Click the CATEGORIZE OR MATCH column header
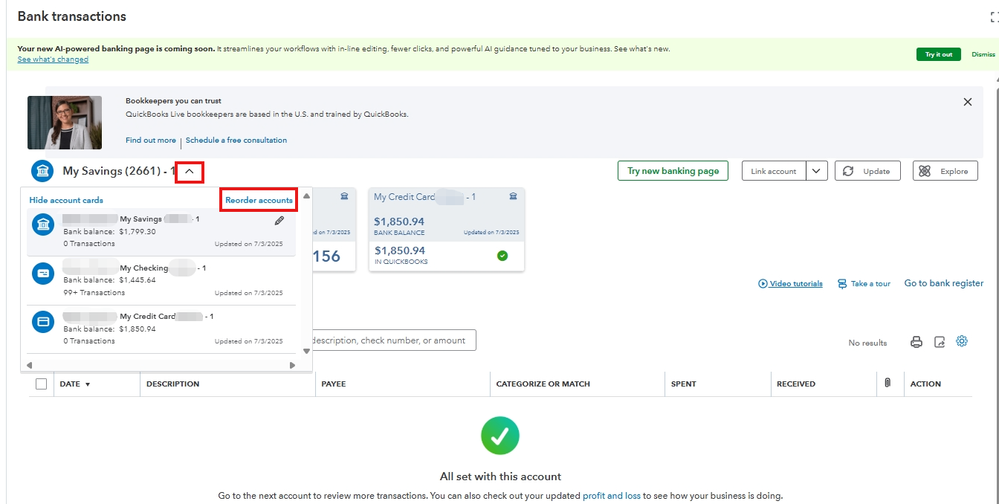The image size is (999, 504). (x=543, y=384)
